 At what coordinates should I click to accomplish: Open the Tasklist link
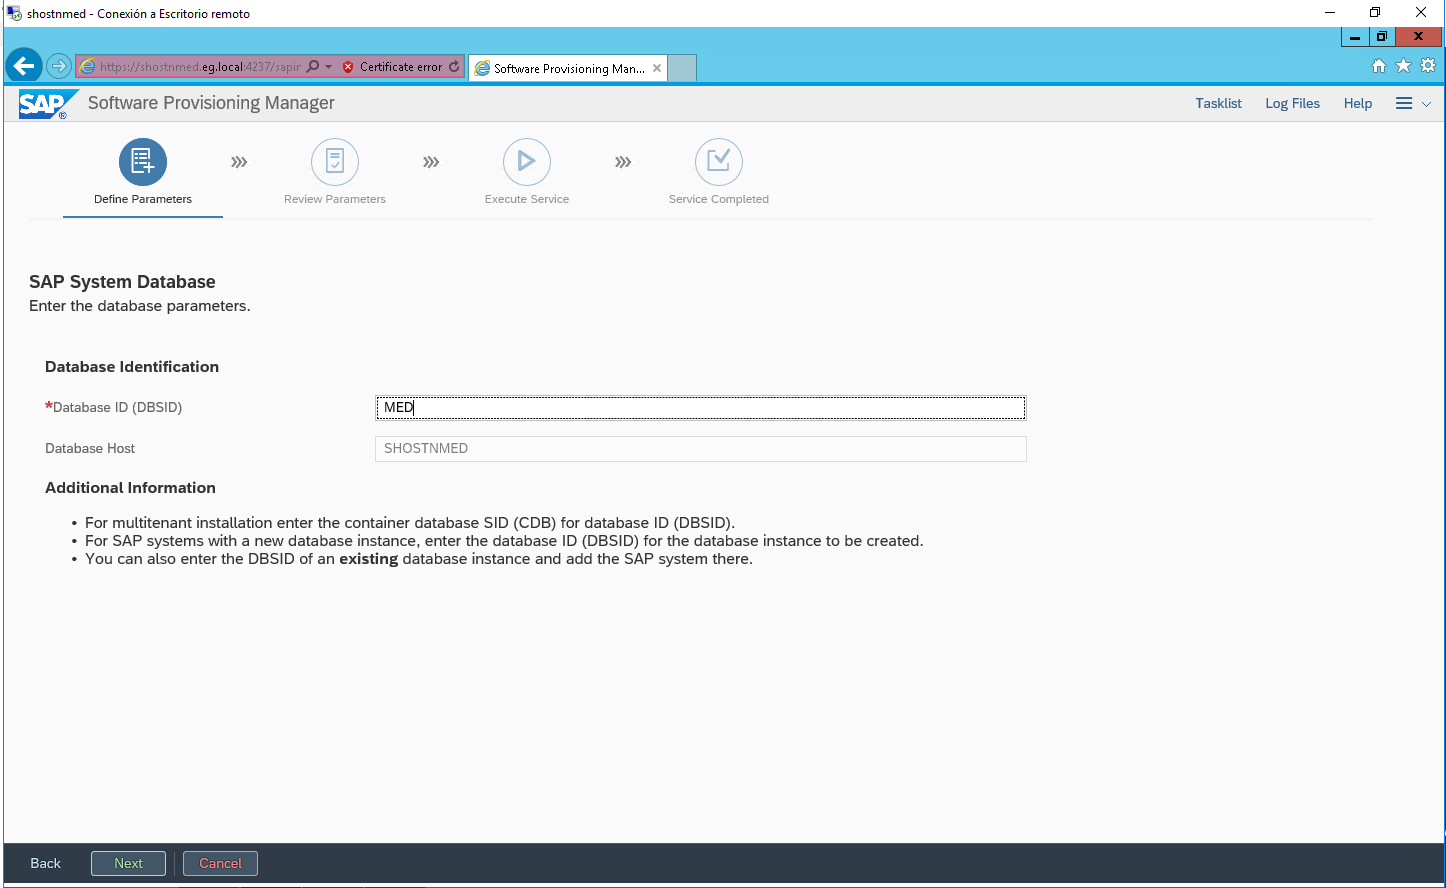(x=1218, y=104)
